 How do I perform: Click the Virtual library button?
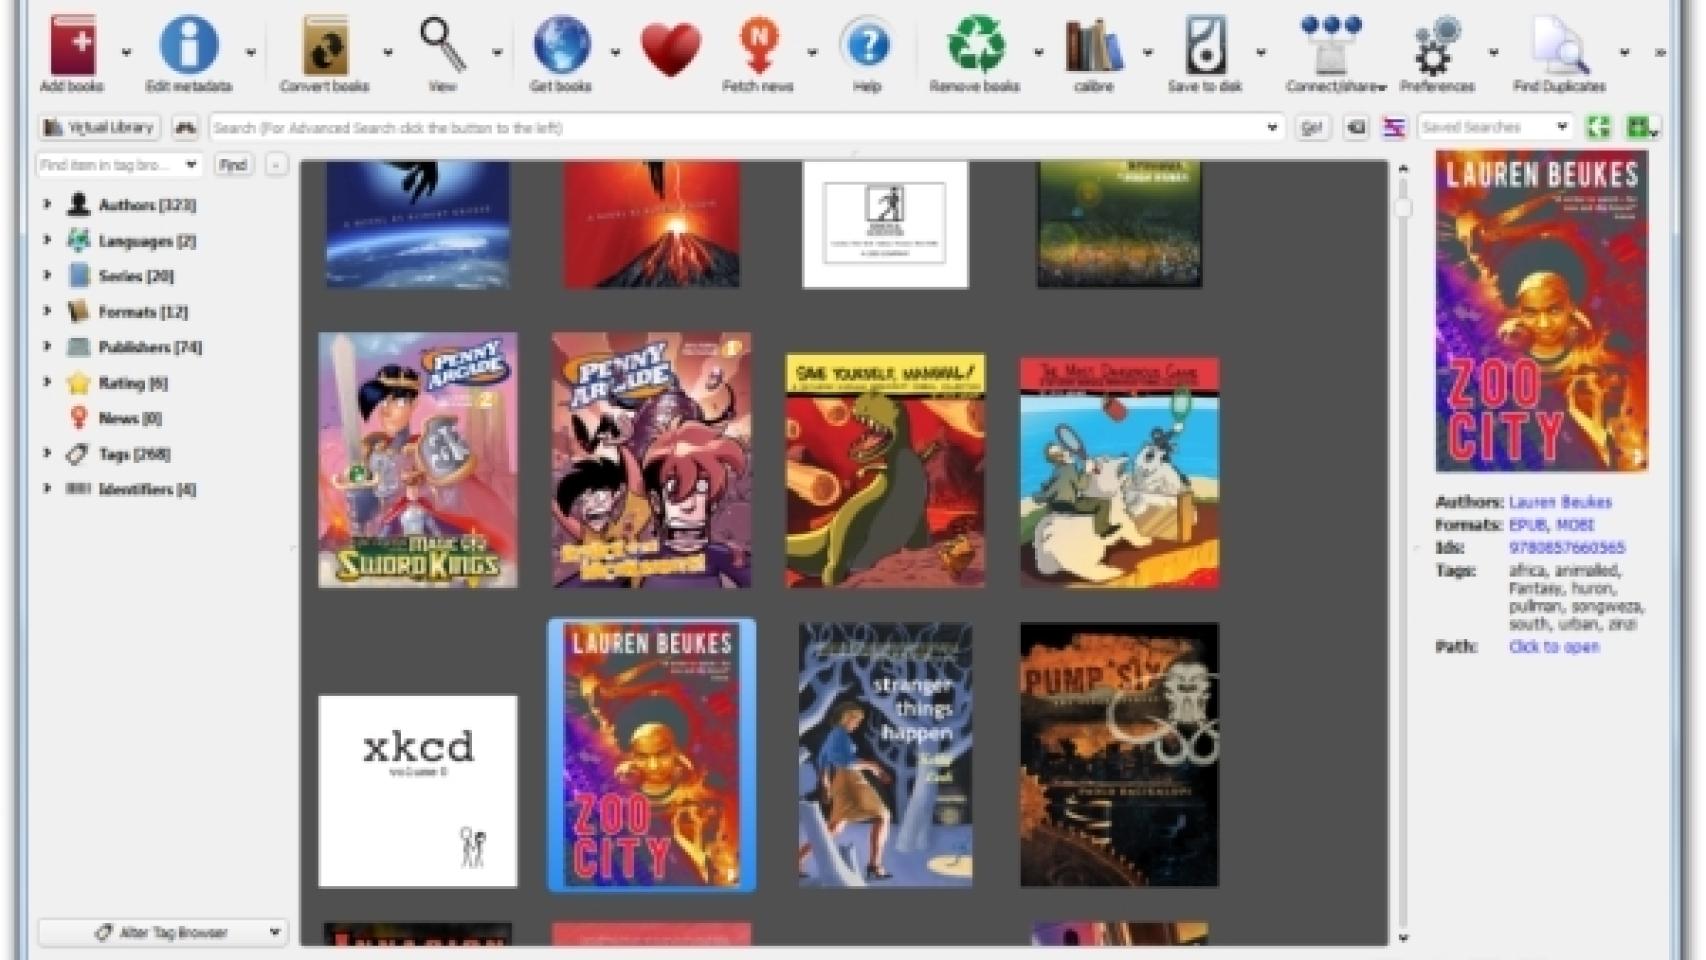click(x=100, y=128)
